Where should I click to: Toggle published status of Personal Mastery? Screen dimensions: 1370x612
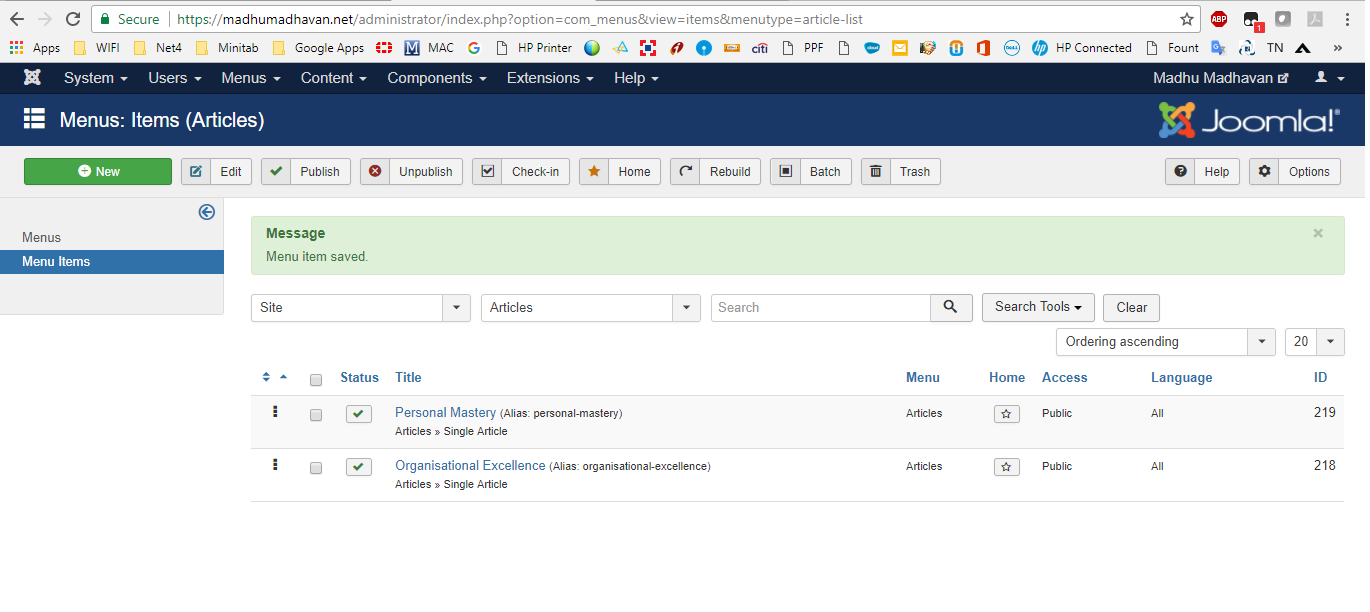point(359,414)
